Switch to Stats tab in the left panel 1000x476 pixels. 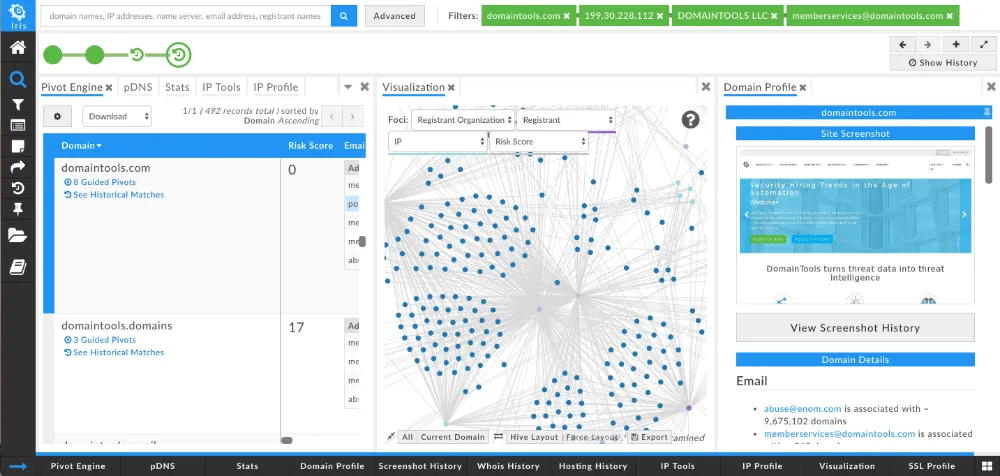click(177, 87)
